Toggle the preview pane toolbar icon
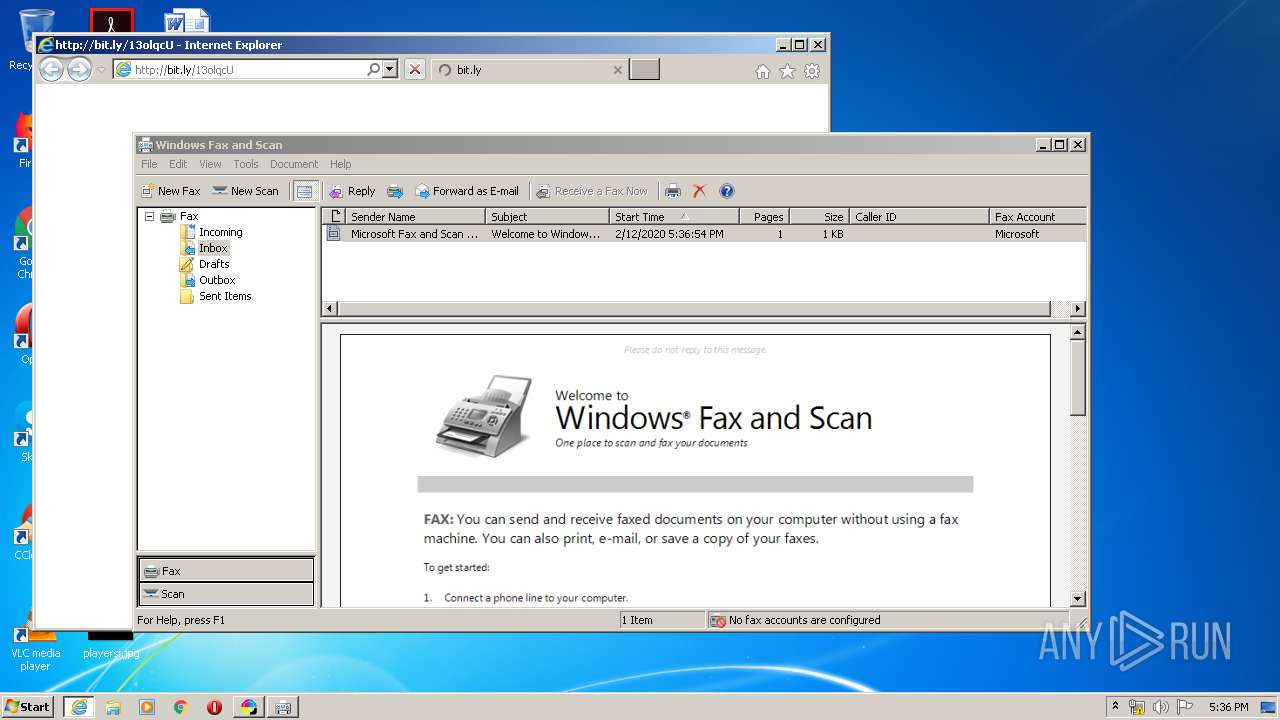 click(x=305, y=191)
